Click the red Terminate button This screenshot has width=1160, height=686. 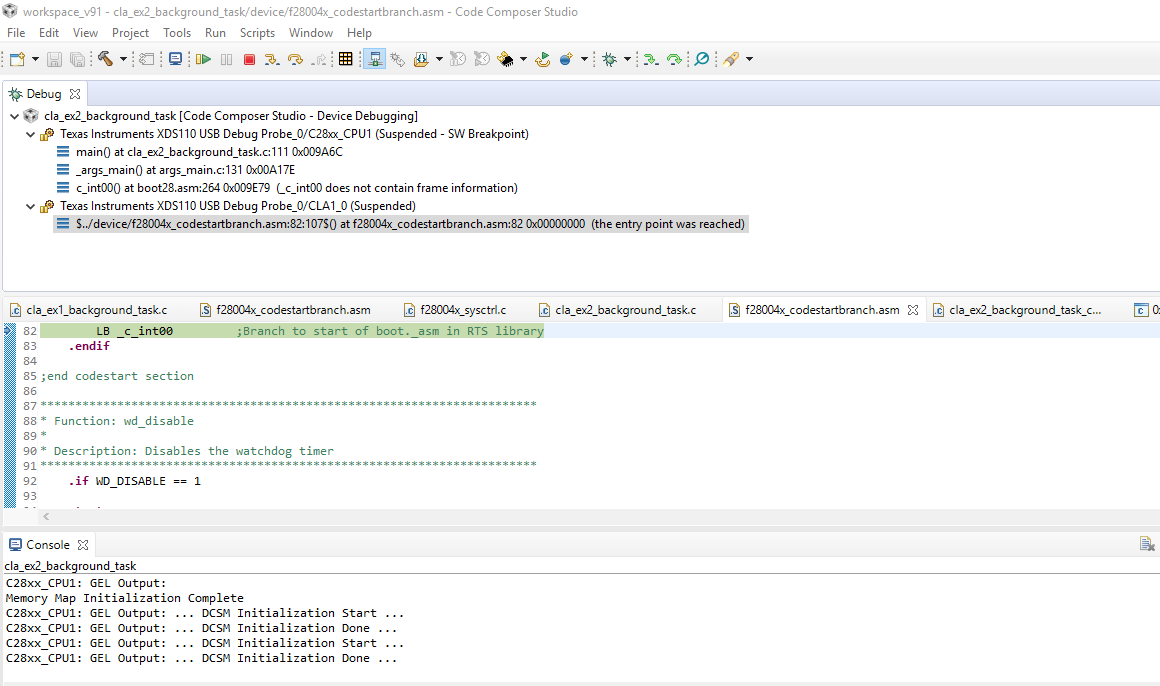pos(249,60)
